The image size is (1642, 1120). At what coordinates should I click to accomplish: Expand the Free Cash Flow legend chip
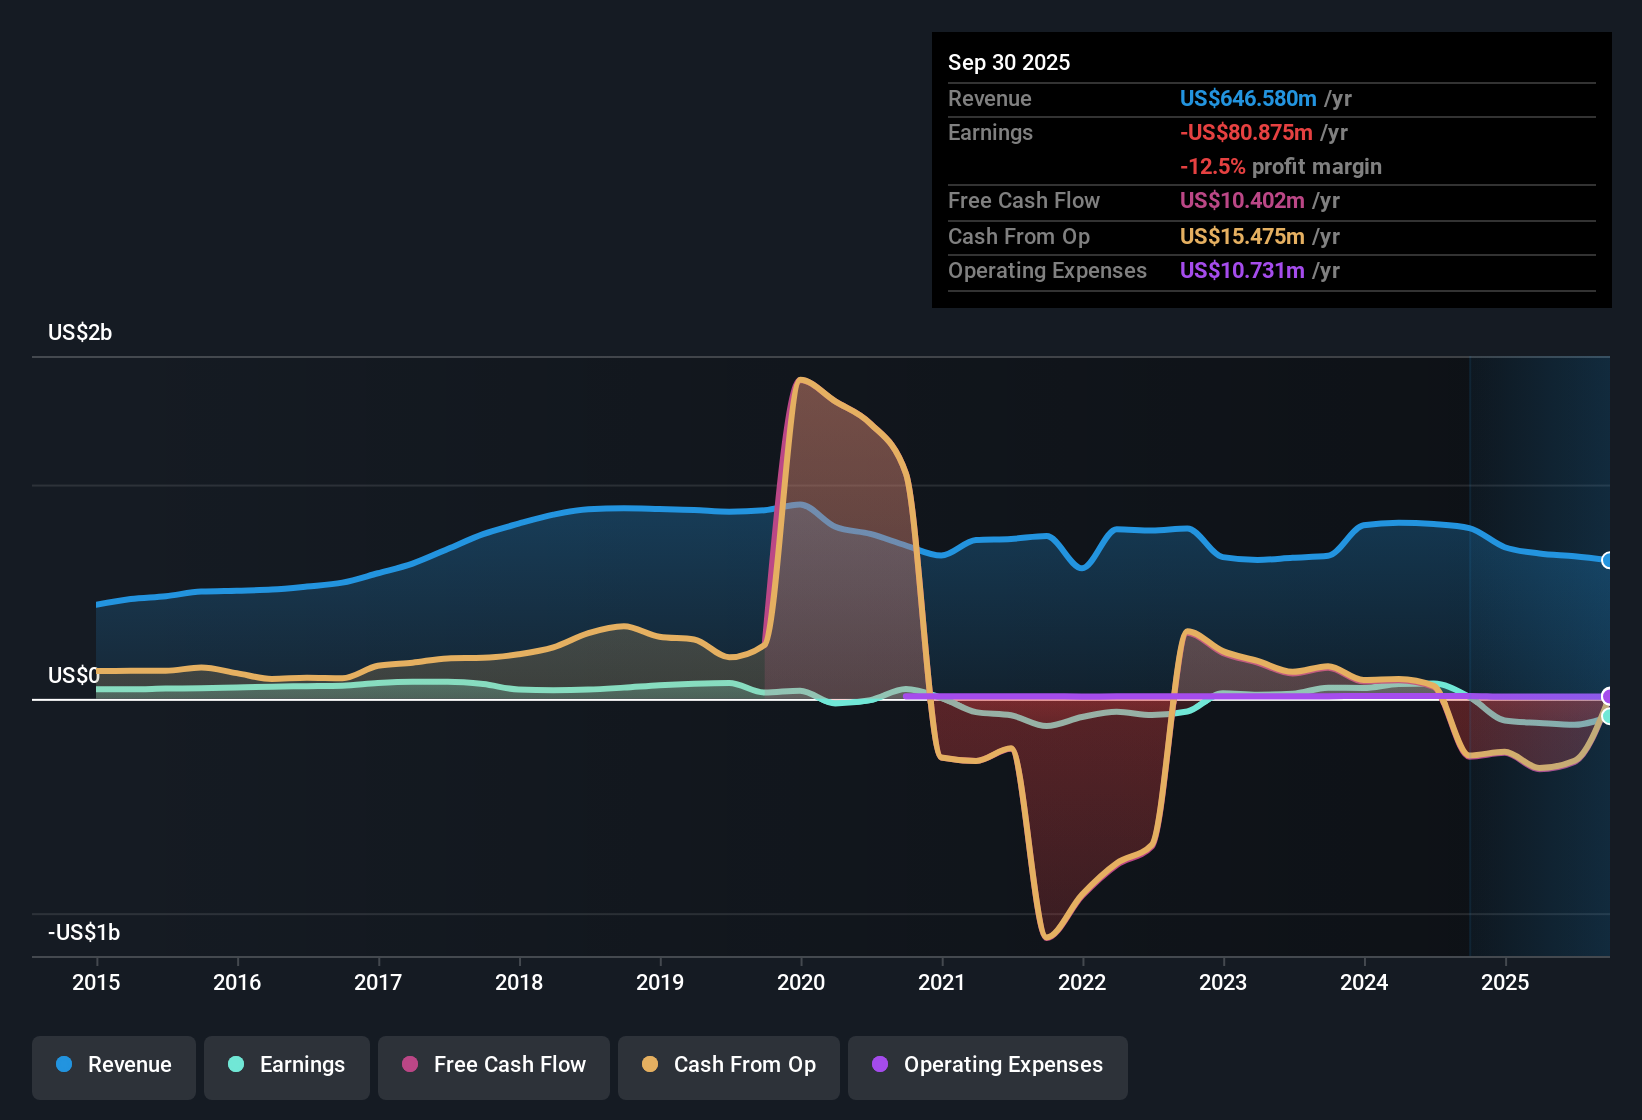point(493,1065)
